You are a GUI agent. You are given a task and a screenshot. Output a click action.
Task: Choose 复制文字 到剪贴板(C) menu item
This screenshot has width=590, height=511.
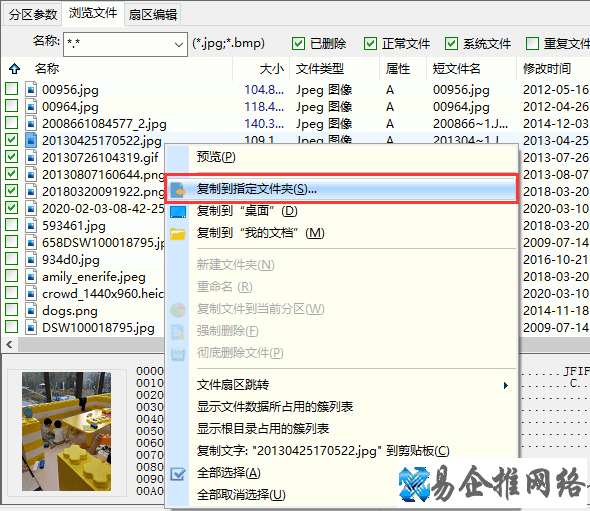tap(341, 451)
